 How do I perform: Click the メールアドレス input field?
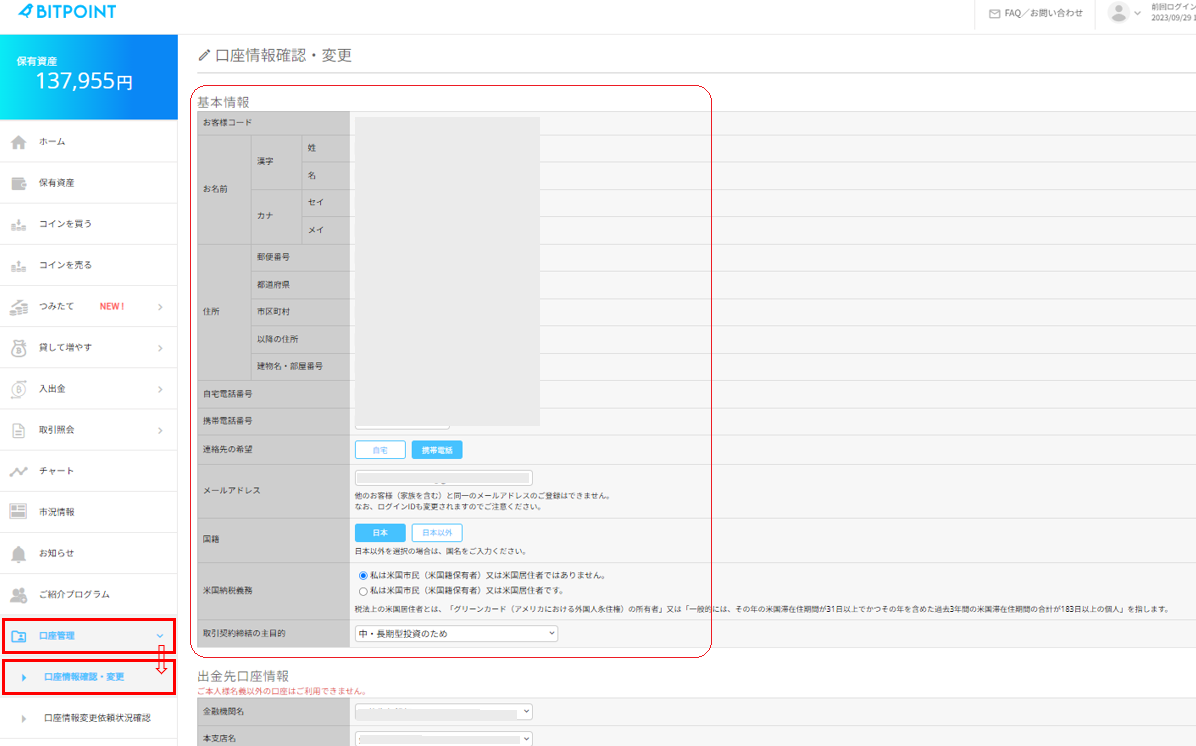(443, 478)
